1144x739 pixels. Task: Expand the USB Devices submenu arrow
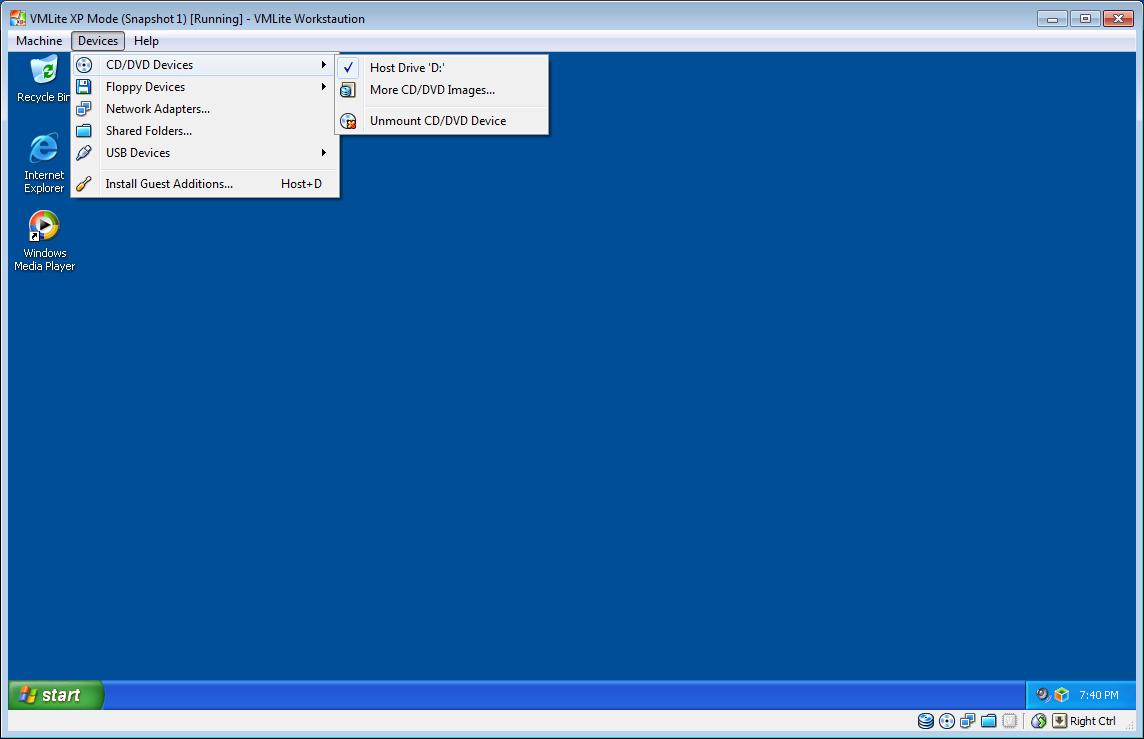pyautogui.click(x=323, y=152)
